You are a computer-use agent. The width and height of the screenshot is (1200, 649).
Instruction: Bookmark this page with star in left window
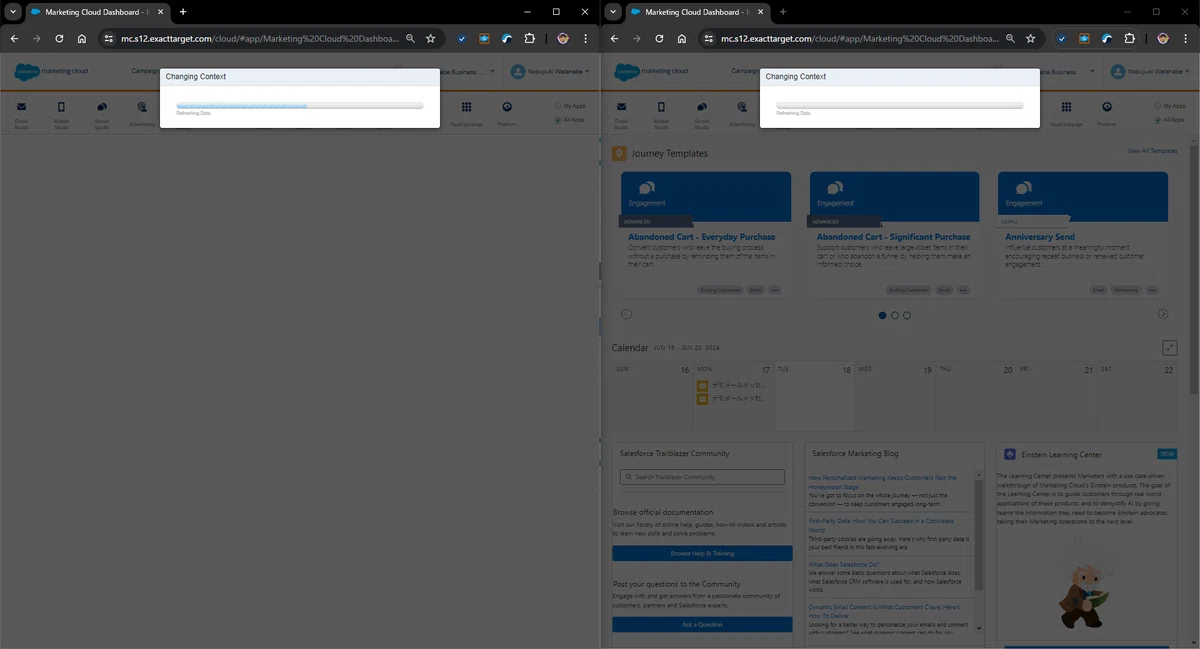(x=431, y=38)
